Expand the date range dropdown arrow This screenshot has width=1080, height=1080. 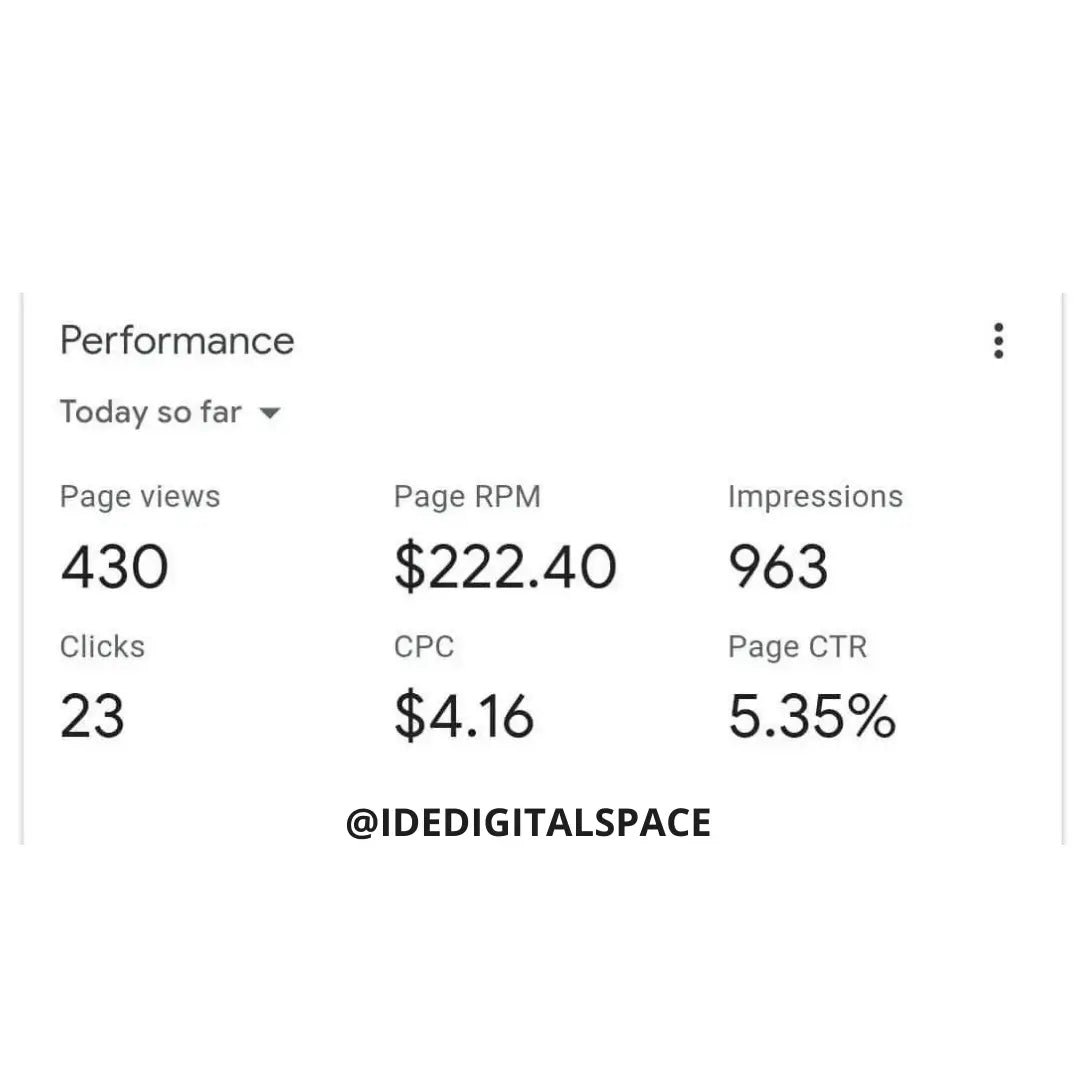[x=270, y=413]
